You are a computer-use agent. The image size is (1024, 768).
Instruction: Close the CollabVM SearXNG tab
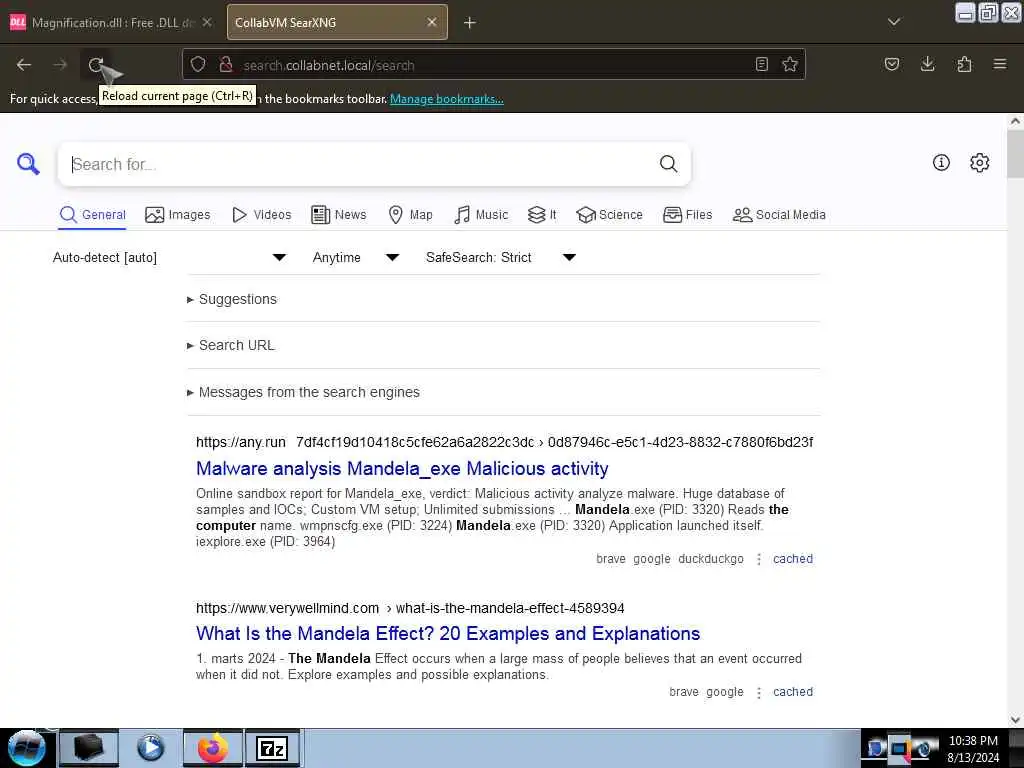[x=432, y=22]
